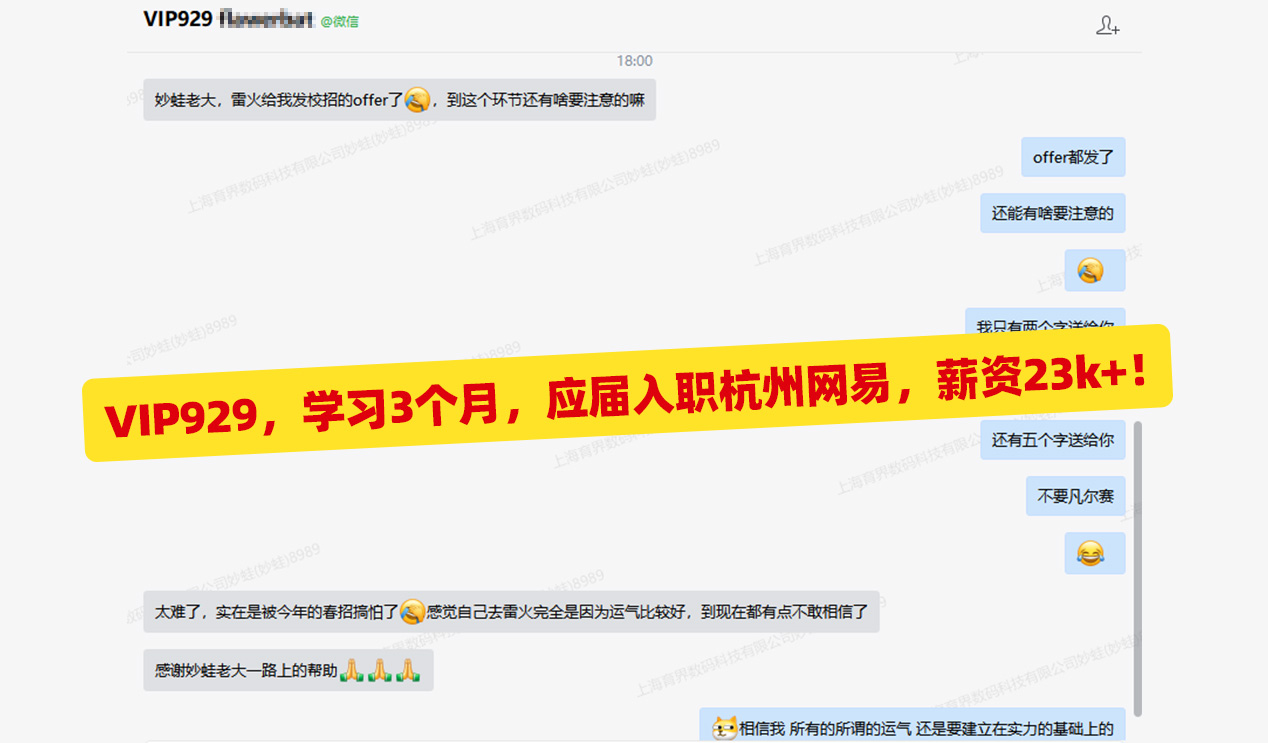The height and width of the screenshot is (743, 1268).
Task: Click the chat's vertical scrollbar thumb
Action: [x=1137, y=570]
